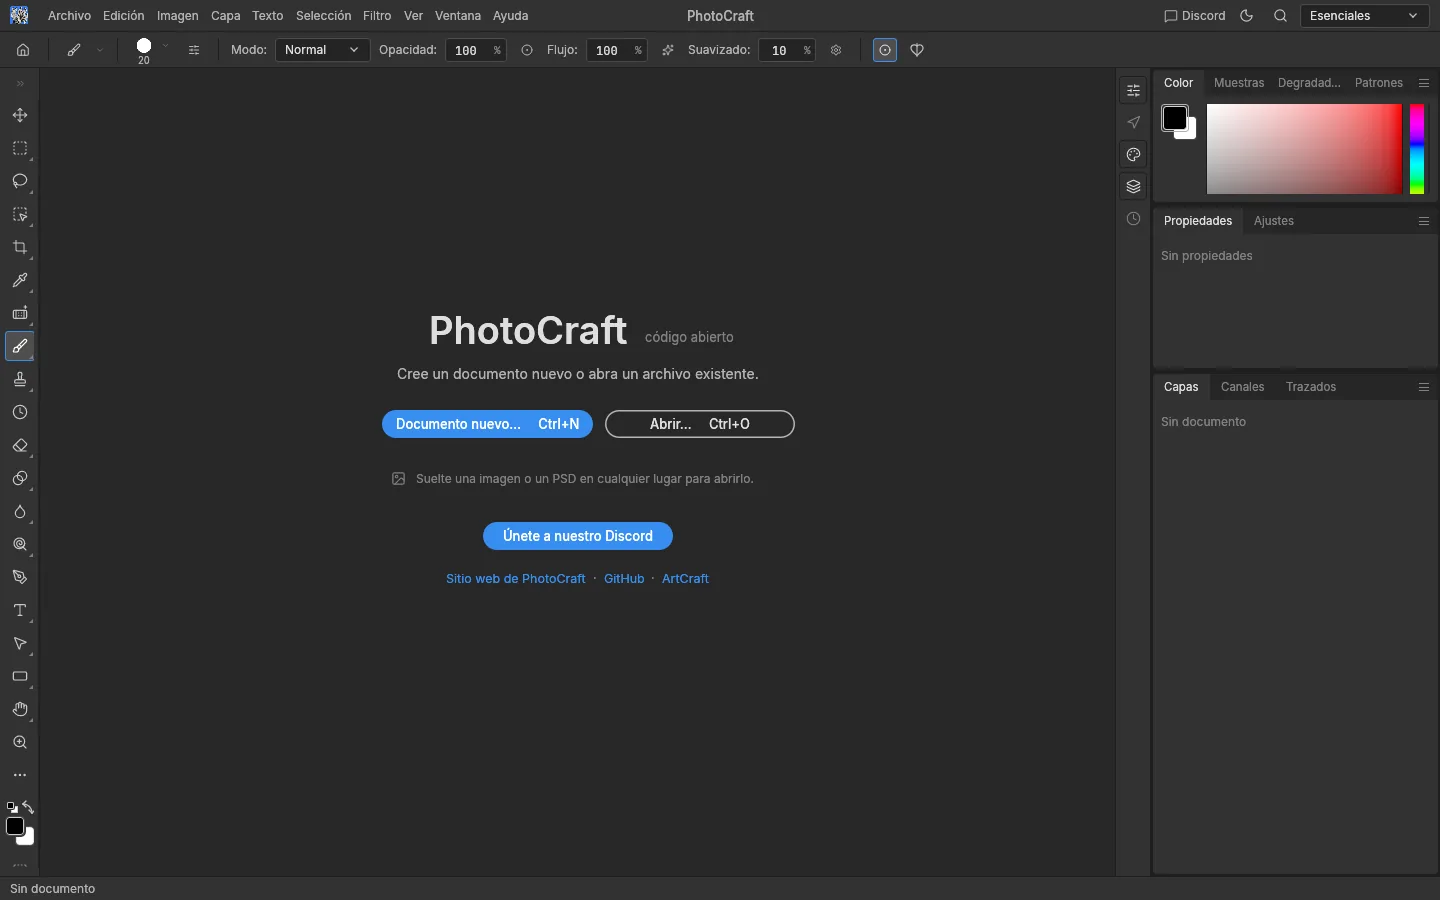Switch to the Muestras tab
Viewport: 1440px width, 900px height.
[1239, 83]
